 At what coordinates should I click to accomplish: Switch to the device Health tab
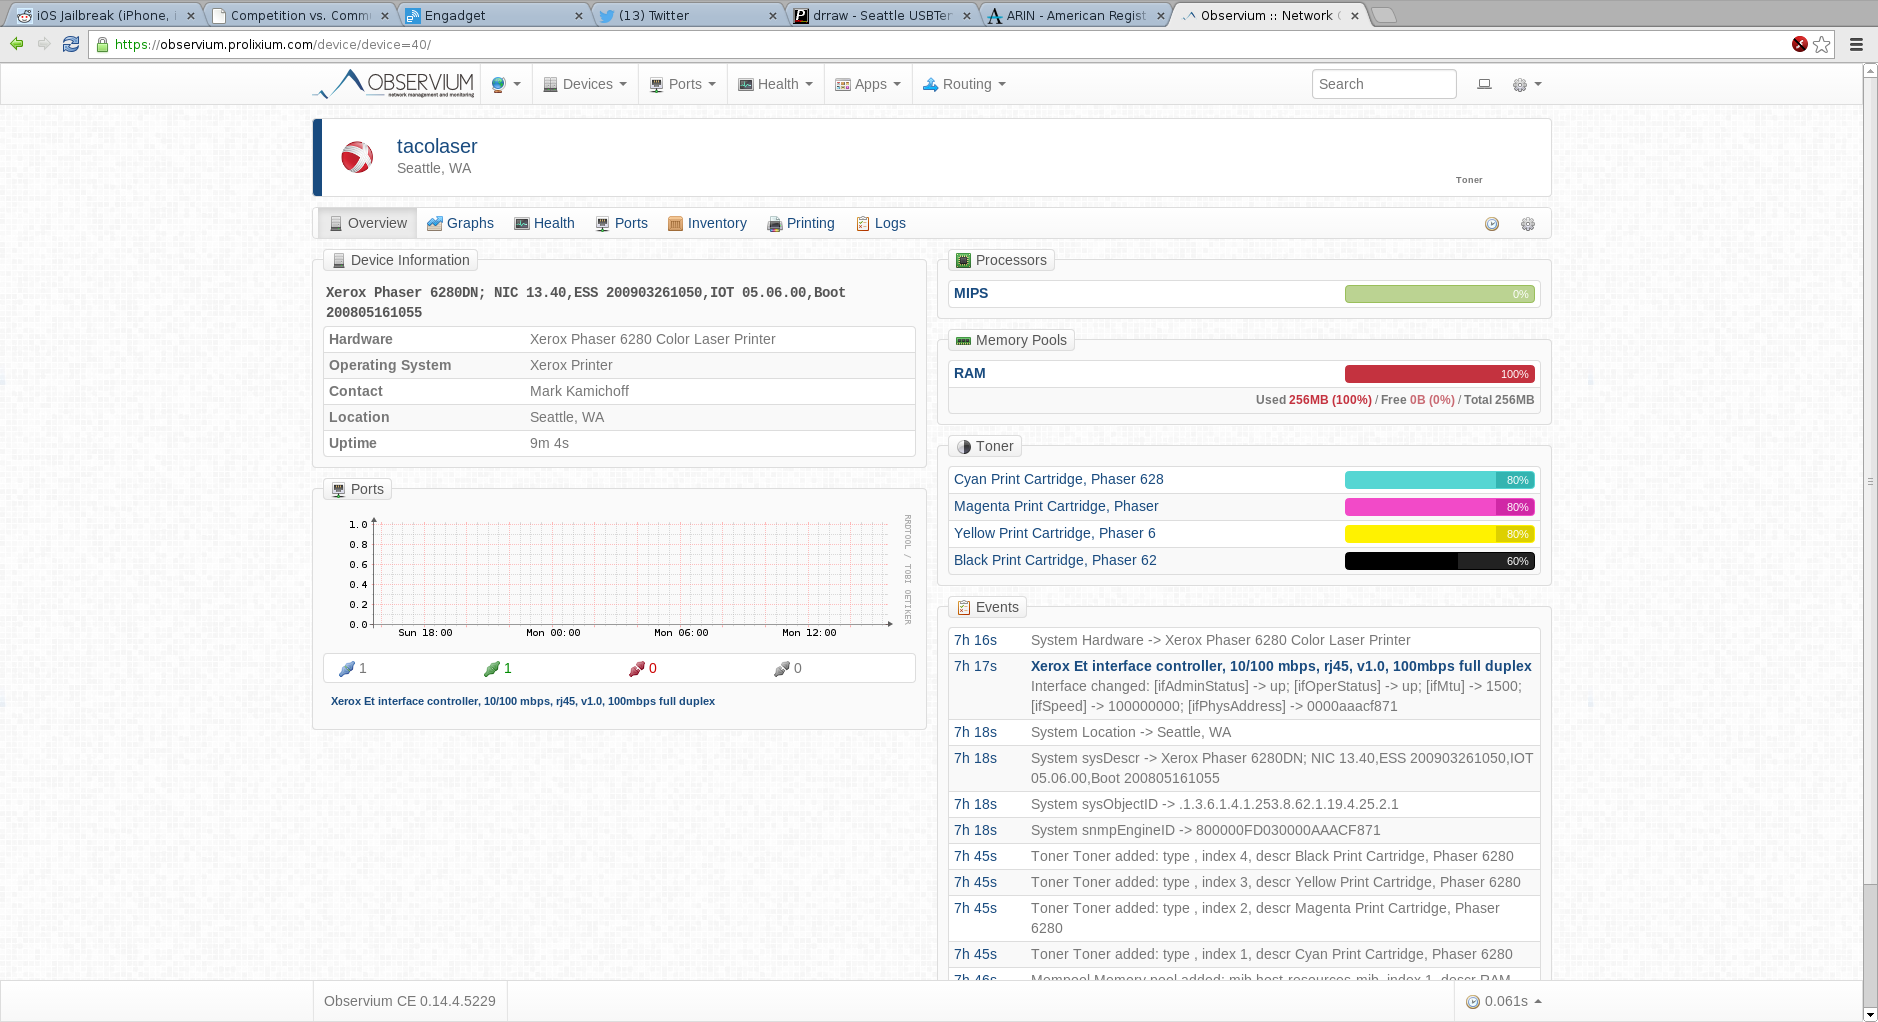tap(544, 223)
